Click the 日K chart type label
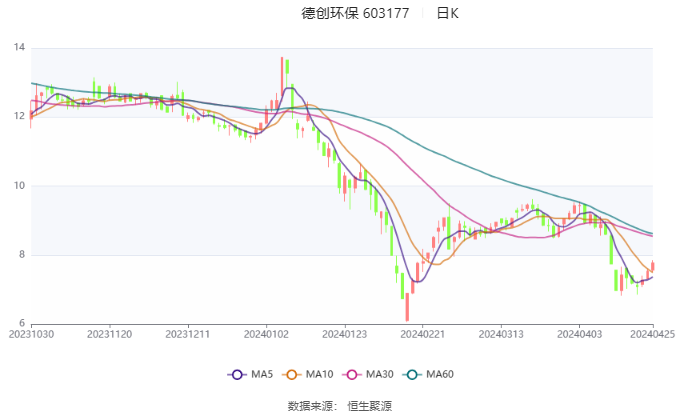The image size is (680, 413). (x=448, y=13)
